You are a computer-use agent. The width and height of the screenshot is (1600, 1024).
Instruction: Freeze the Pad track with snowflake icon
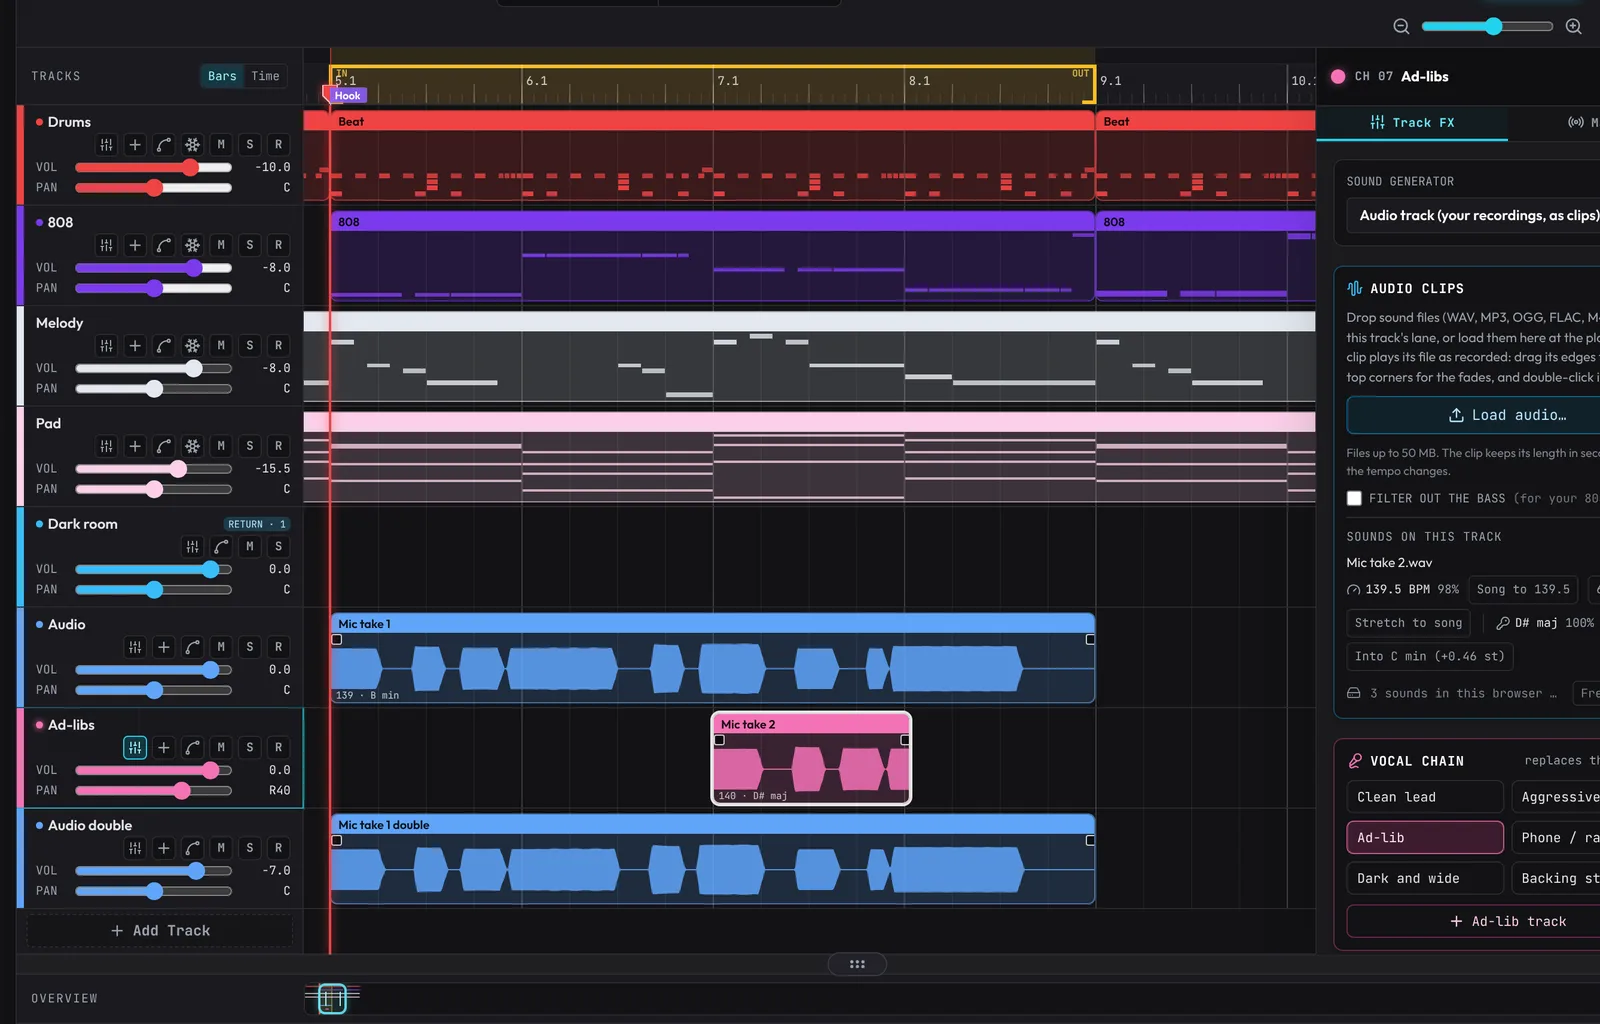[192, 446]
